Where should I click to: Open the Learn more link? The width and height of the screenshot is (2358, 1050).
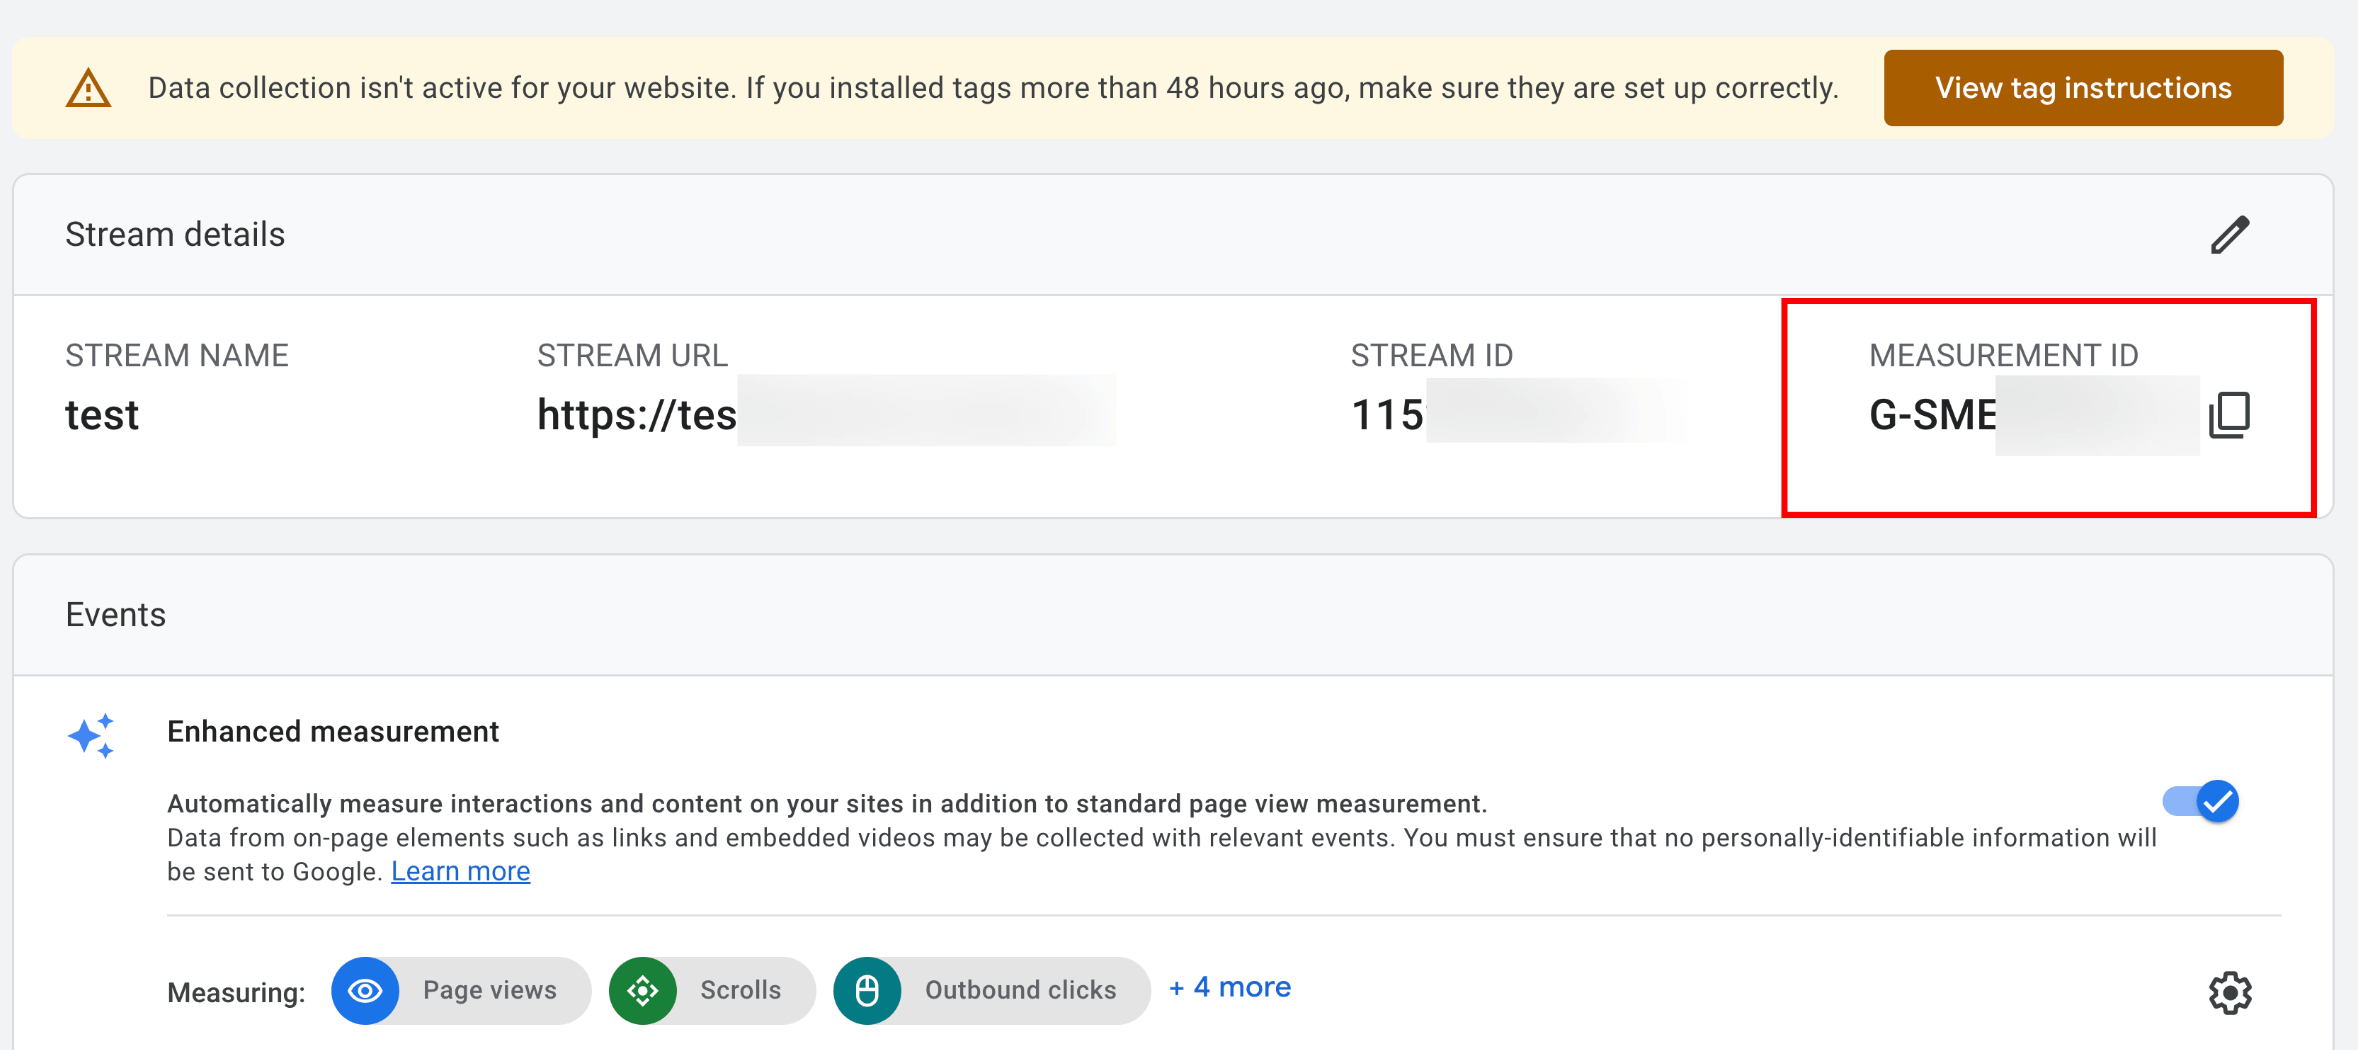click(x=460, y=872)
